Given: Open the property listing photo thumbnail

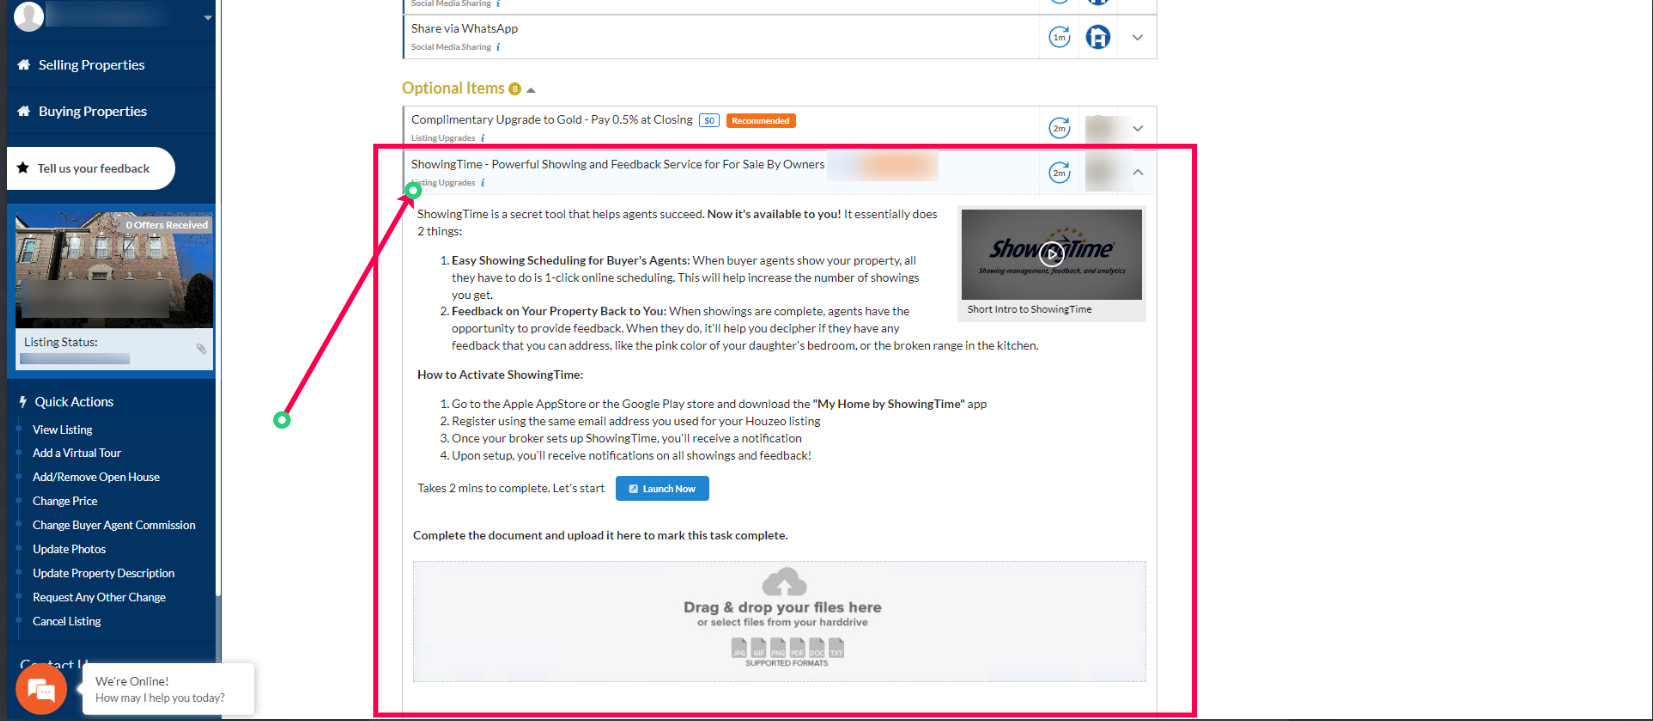Looking at the screenshot, I should click(x=114, y=269).
